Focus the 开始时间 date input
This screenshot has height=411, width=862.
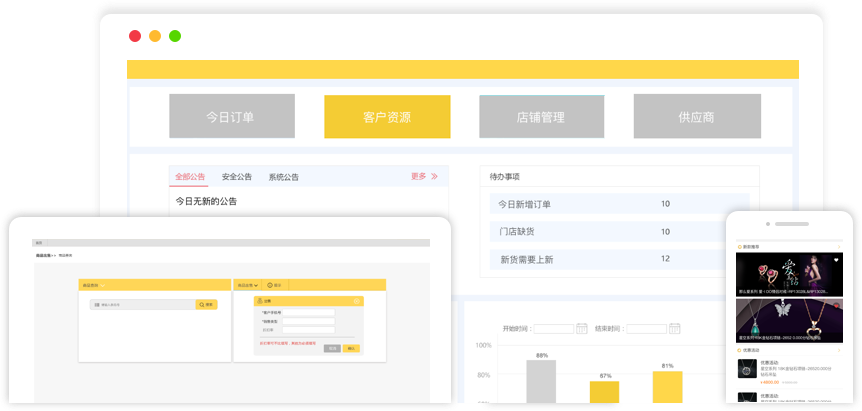(554, 329)
